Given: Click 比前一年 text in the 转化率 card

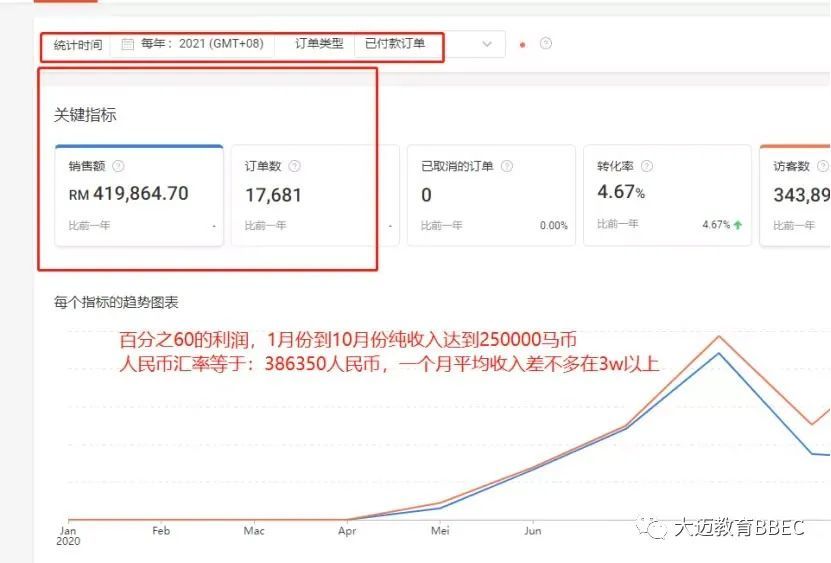Looking at the screenshot, I should 617,224.
